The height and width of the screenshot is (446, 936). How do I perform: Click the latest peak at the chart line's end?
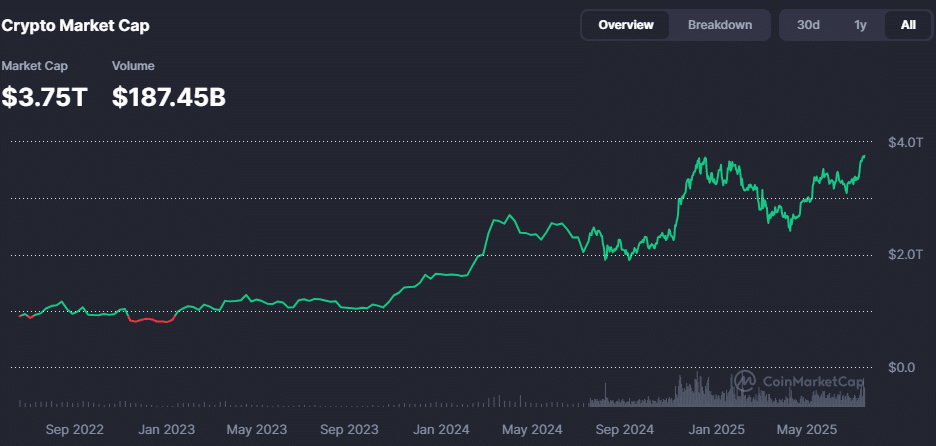coord(864,156)
